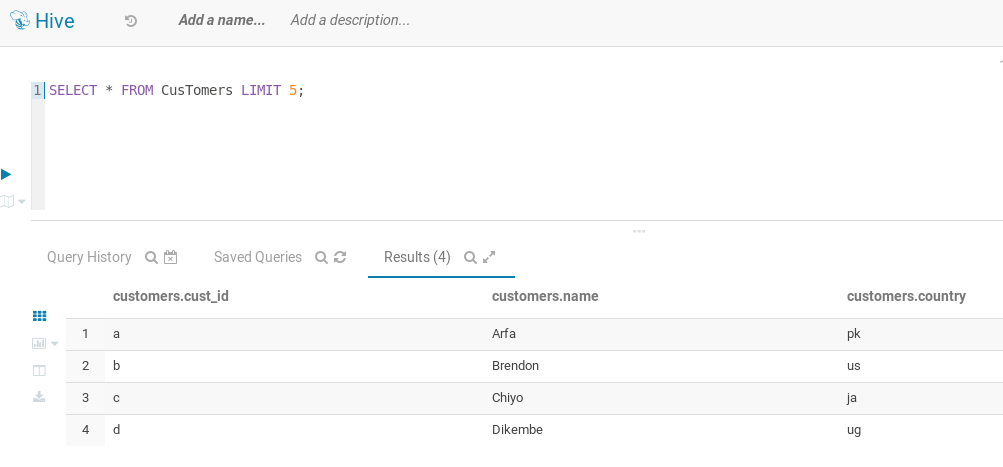The image size is (1003, 467).
Task: Open the chart type dropdown
Action: coord(45,344)
